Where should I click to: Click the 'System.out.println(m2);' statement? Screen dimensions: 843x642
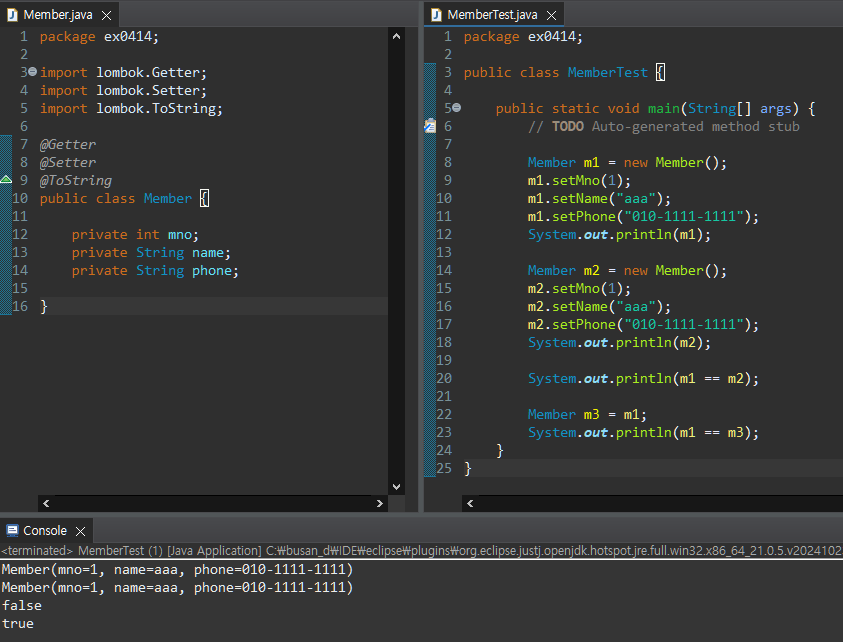[619, 343]
